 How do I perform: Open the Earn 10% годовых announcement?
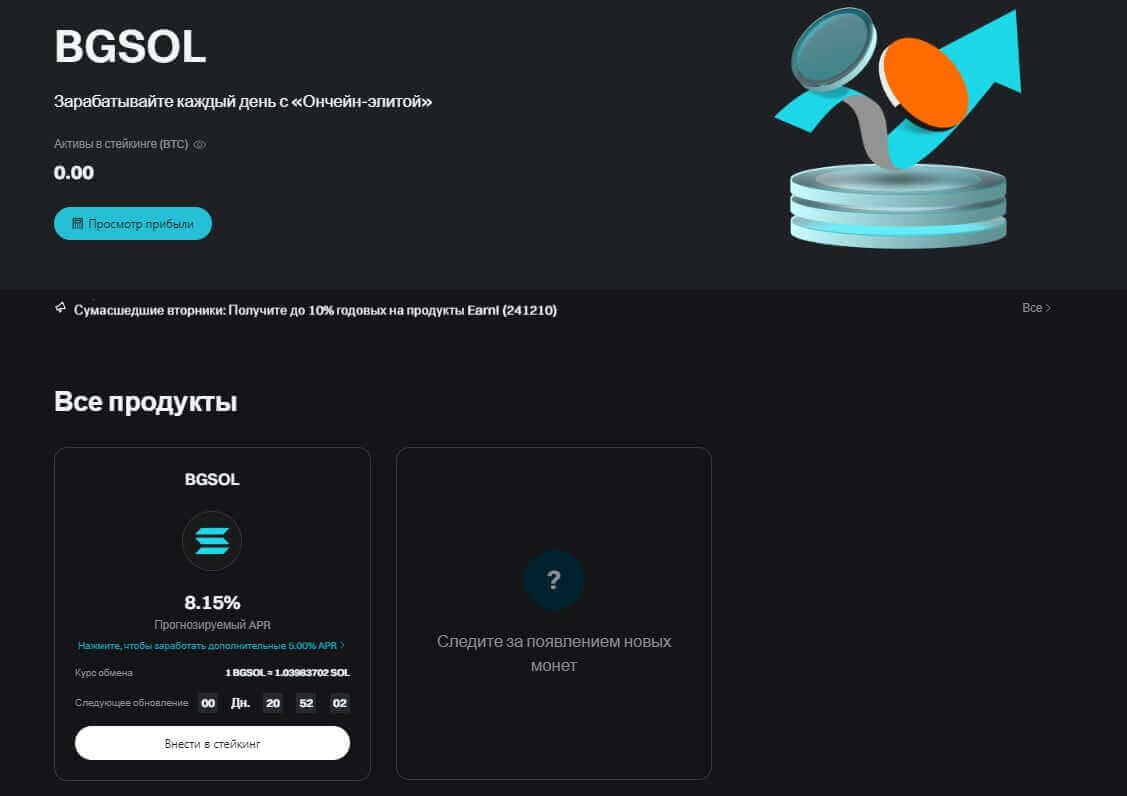point(315,310)
